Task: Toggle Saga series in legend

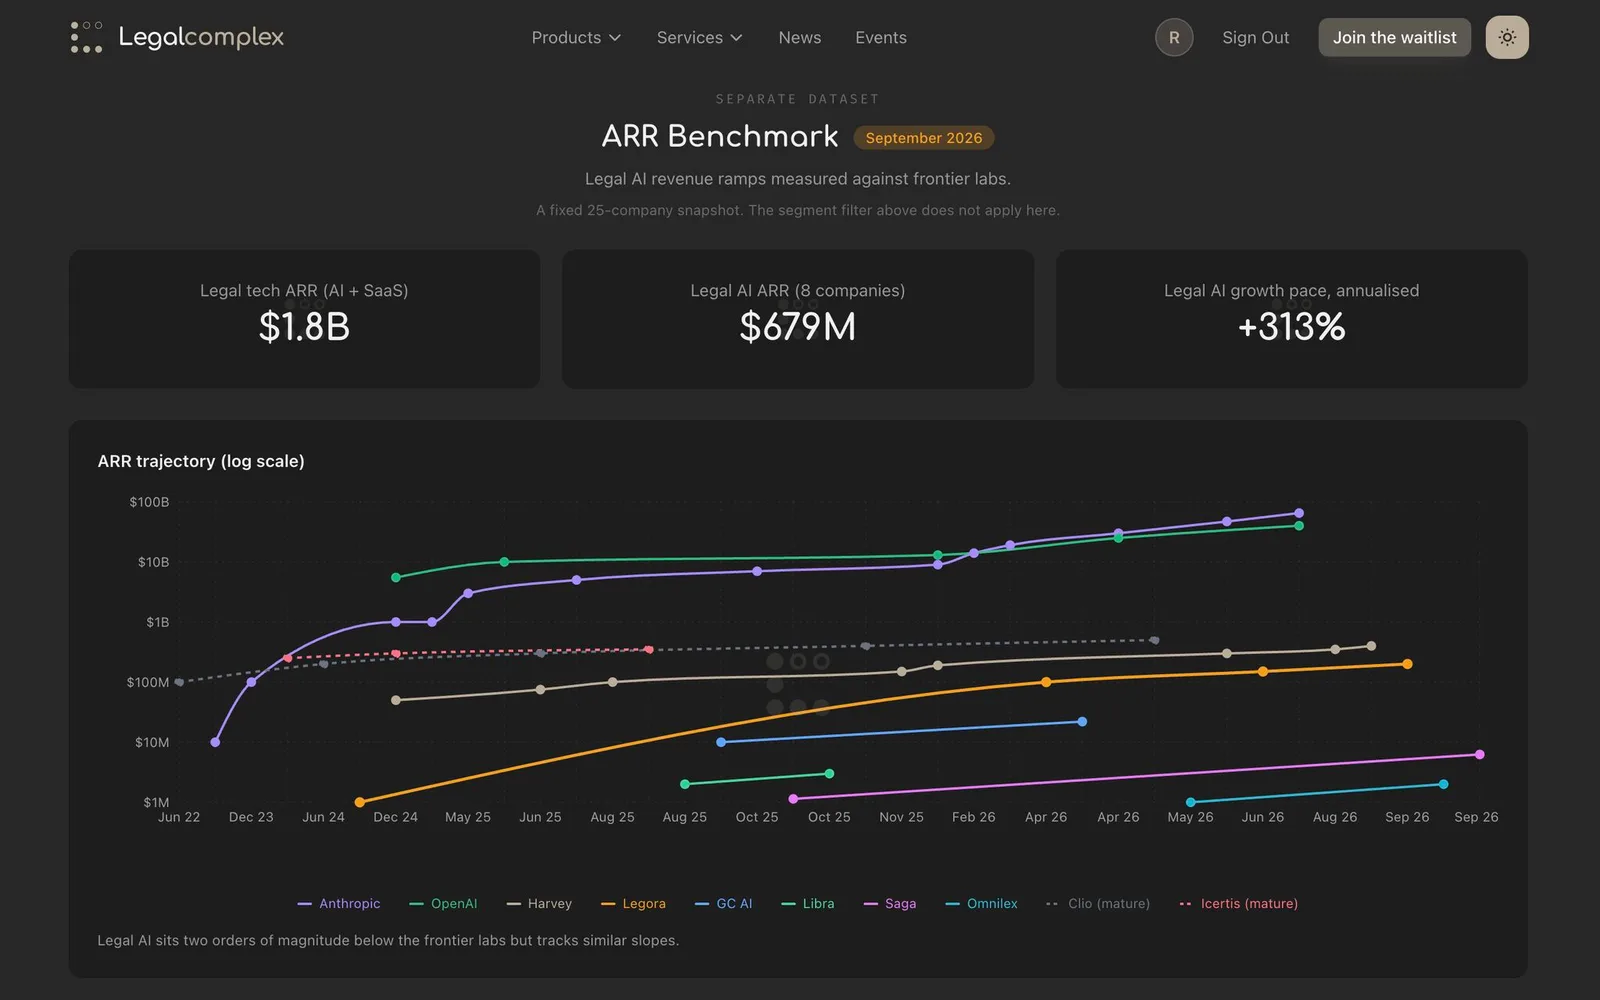Action: (890, 903)
